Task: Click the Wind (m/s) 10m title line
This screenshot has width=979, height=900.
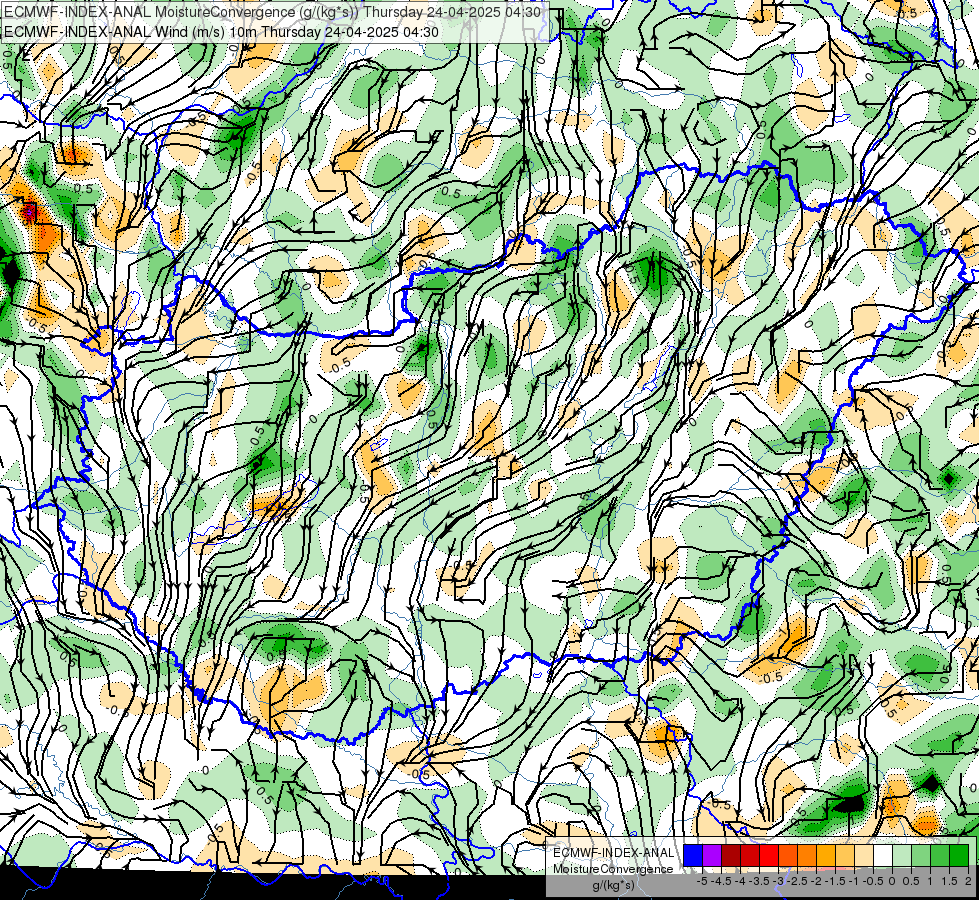Action: (x=221, y=32)
